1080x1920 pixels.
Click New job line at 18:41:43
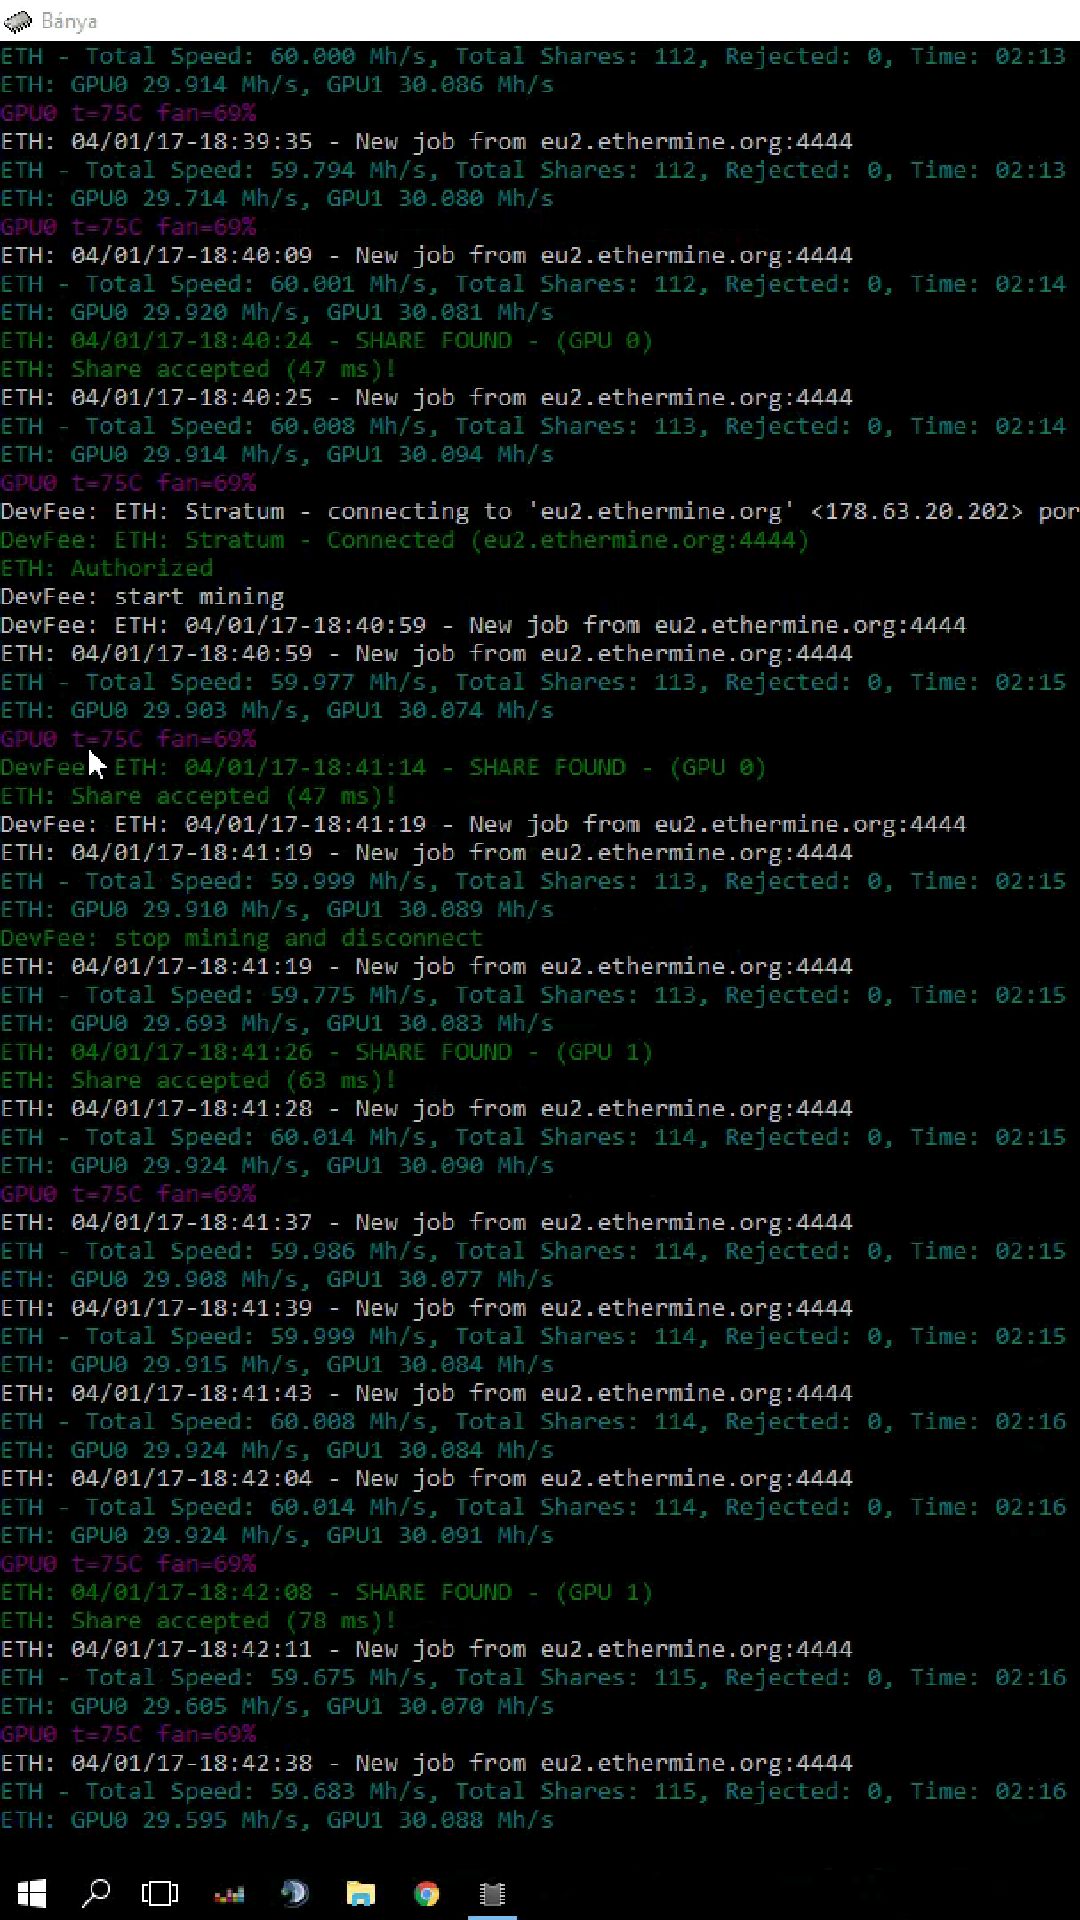[426, 1393]
